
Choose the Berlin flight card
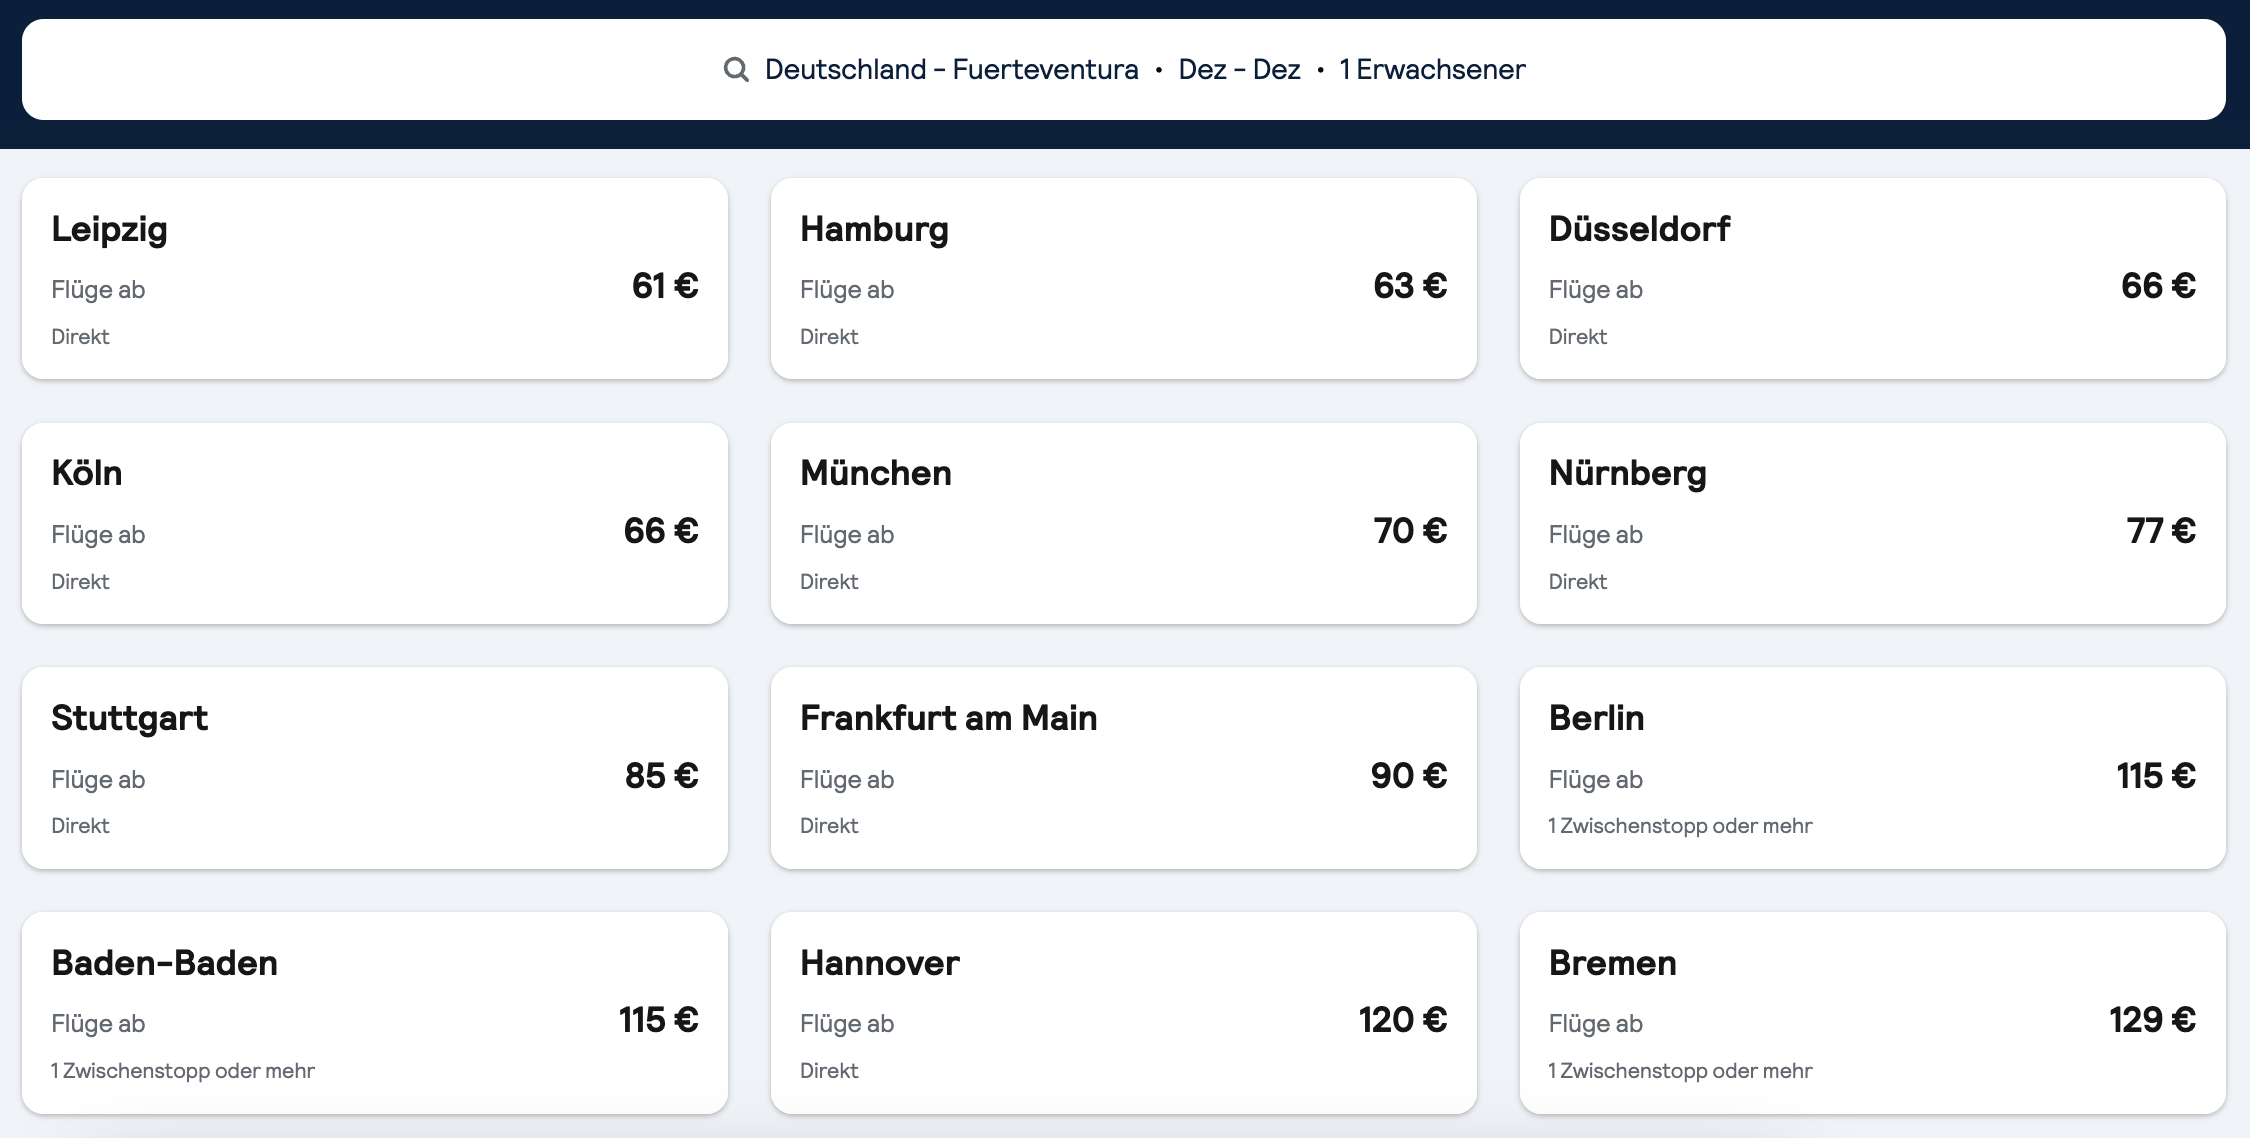click(x=1872, y=768)
